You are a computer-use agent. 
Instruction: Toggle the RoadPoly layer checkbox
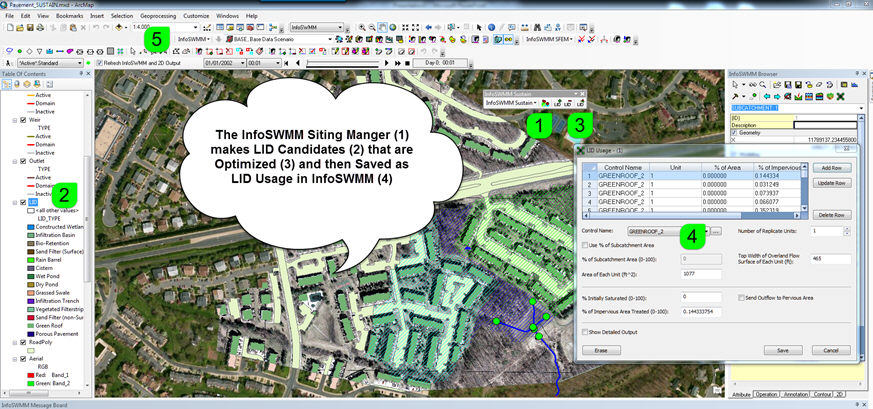pos(23,342)
